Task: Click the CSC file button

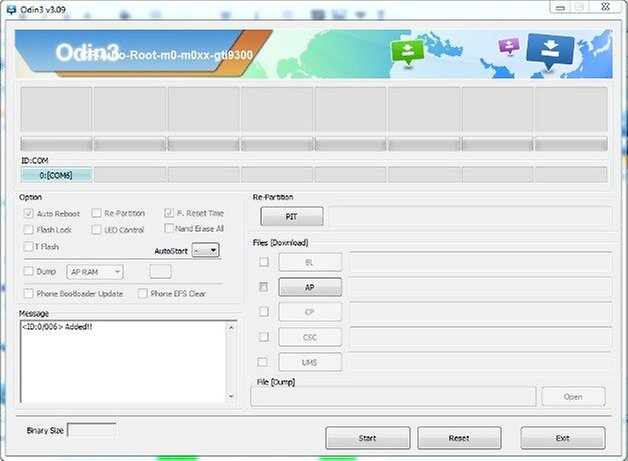Action: (x=310, y=337)
